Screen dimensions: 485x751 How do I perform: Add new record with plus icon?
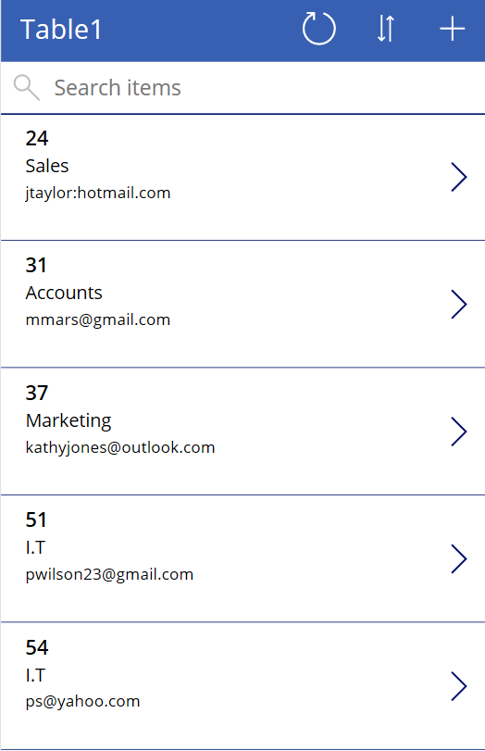coord(452,29)
